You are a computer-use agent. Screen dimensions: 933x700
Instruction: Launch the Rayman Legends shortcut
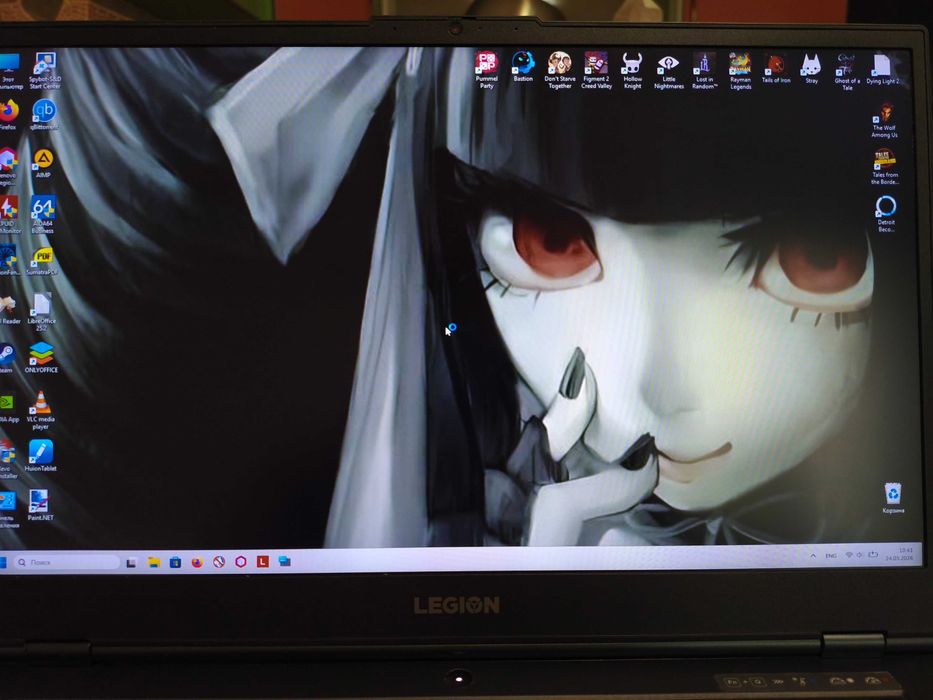[x=740, y=71]
